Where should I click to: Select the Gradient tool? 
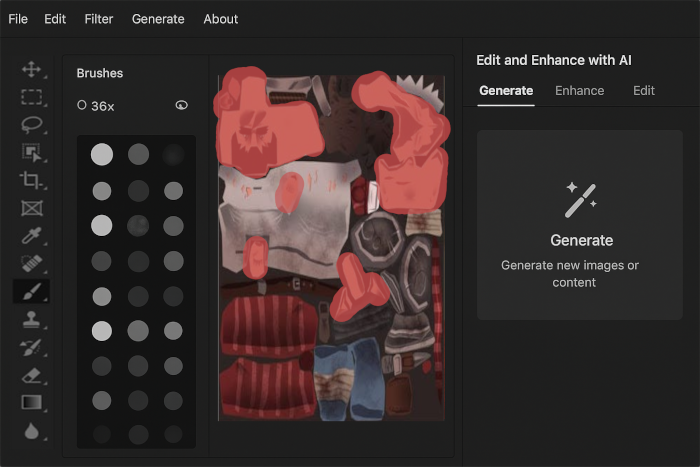coord(31,402)
